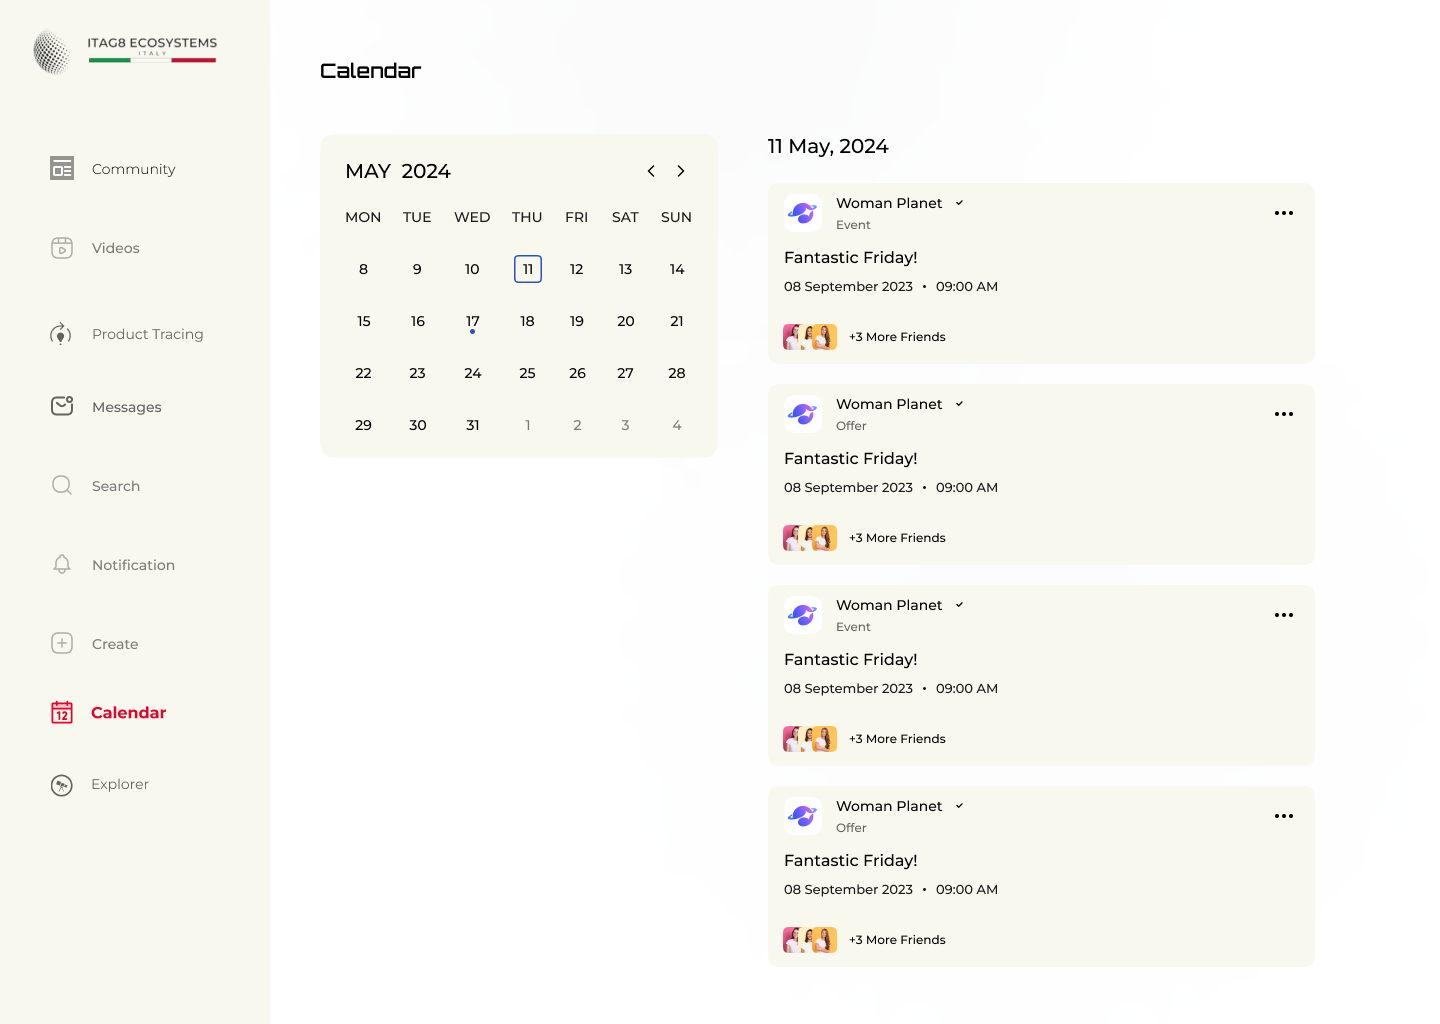
Task: Go to previous month with left chevron
Action: pyautogui.click(x=651, y=171)
